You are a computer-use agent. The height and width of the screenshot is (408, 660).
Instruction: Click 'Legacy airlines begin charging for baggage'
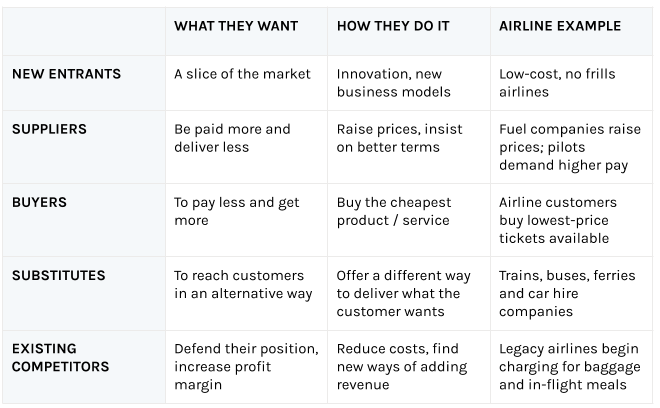tap(568, 367)
